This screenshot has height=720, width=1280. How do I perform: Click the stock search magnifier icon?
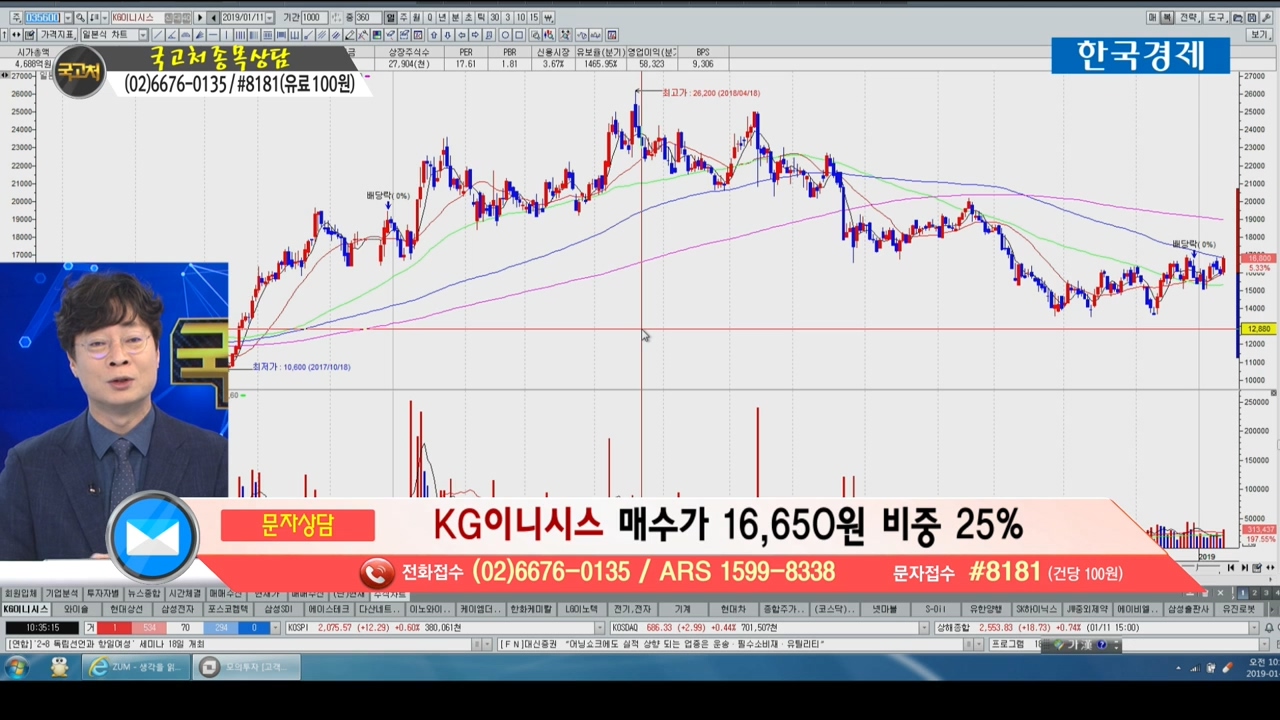pyautogui.click(x=81, y=18)
